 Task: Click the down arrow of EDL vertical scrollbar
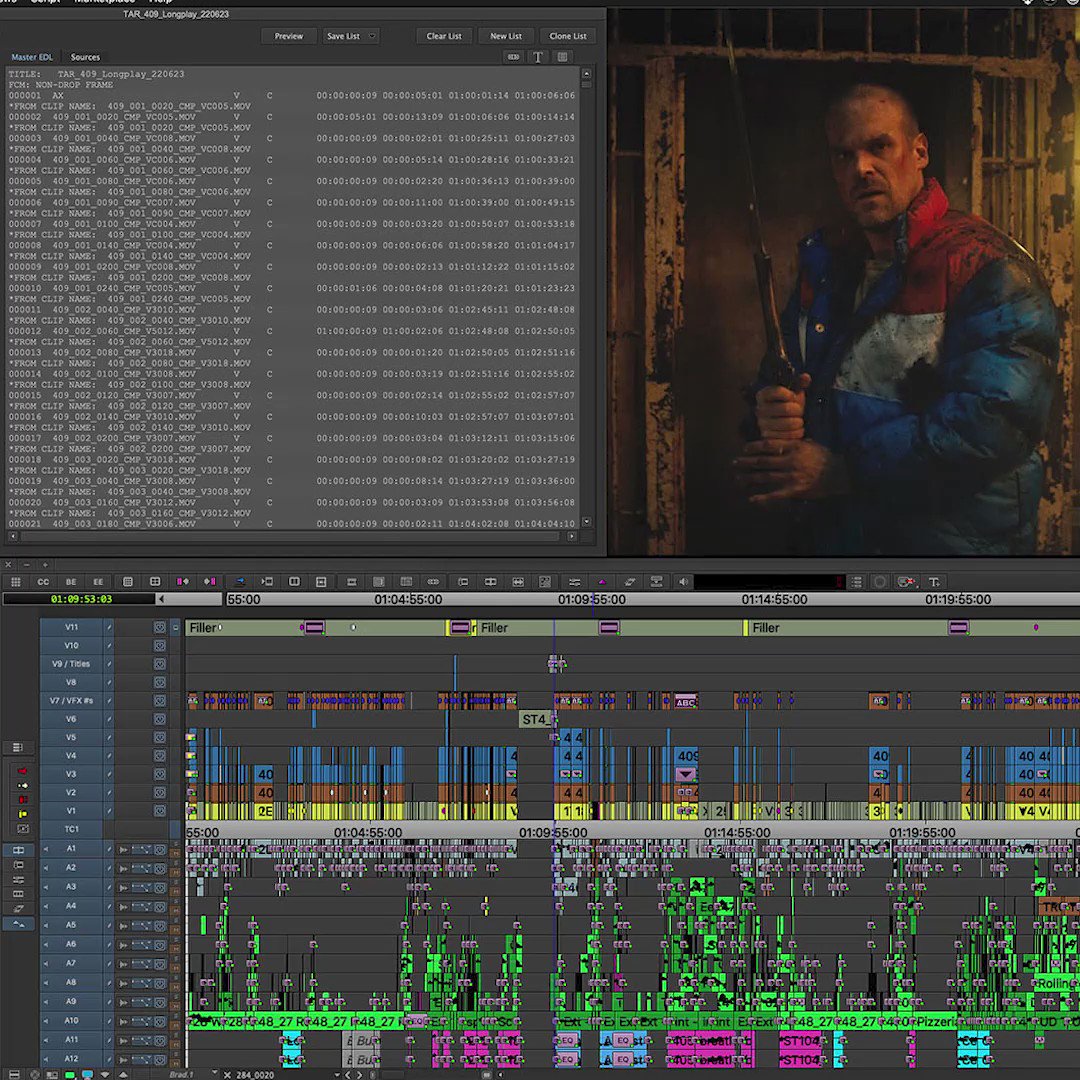tap(586, 522)
